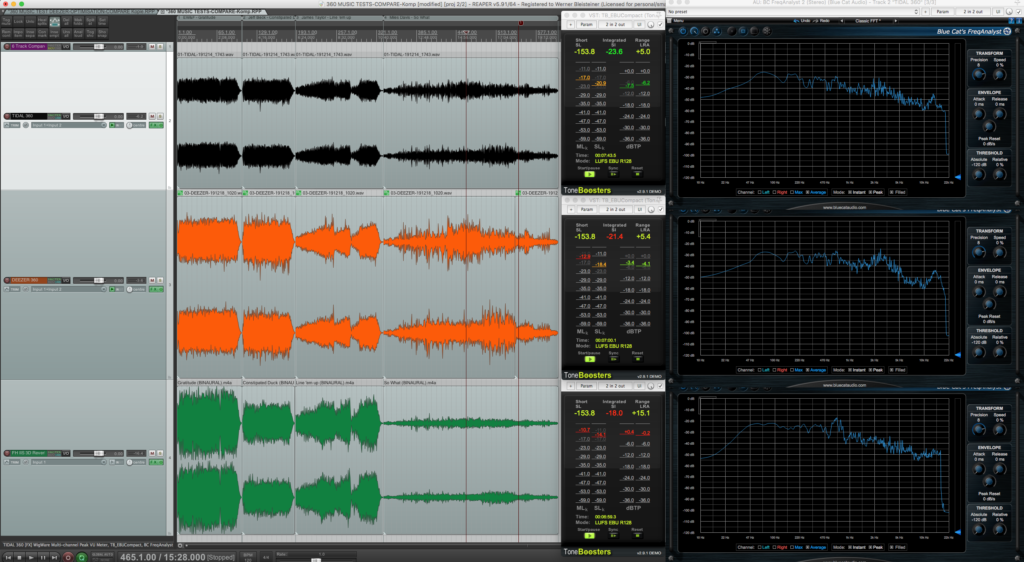The image size is (1024, 562).
Task: Open the input dropdown on the TIDAL 360 track
Action: (x=60, y=126)
